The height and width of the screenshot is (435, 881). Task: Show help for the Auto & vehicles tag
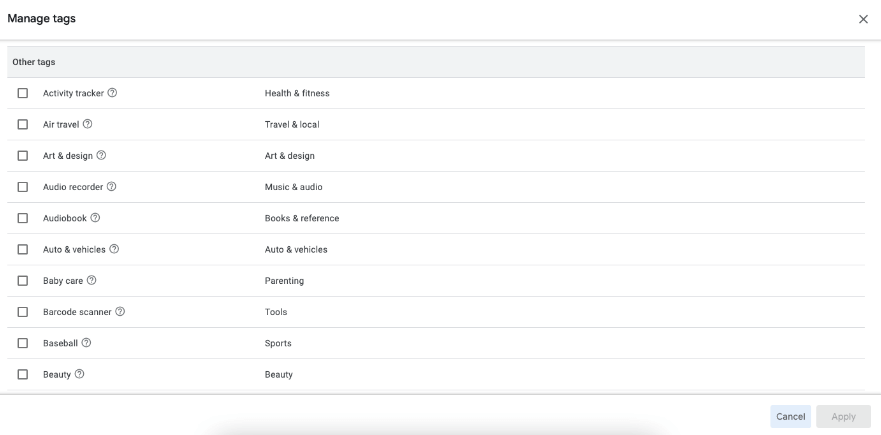pos(114,249)
